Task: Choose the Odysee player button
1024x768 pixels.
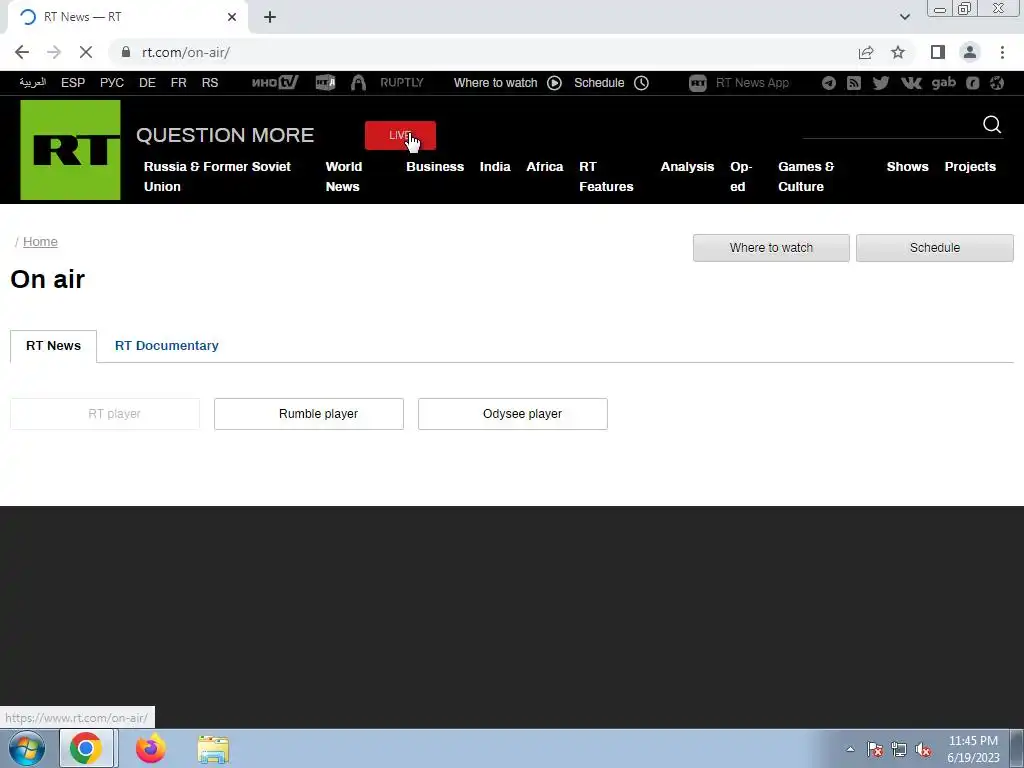Action: 513,413
